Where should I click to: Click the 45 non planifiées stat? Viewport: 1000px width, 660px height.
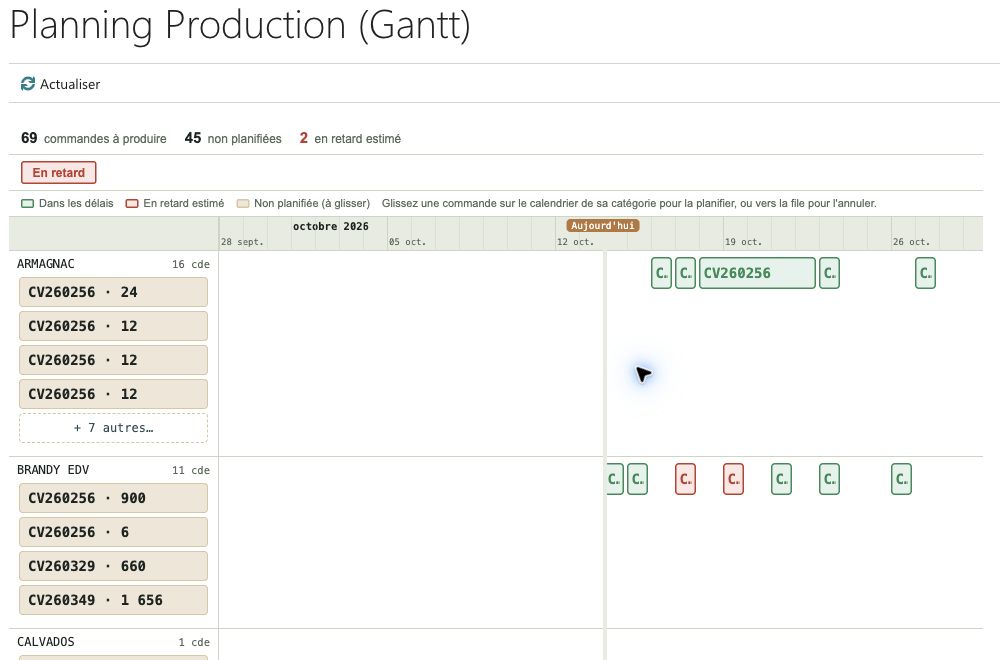pos(233,138)
